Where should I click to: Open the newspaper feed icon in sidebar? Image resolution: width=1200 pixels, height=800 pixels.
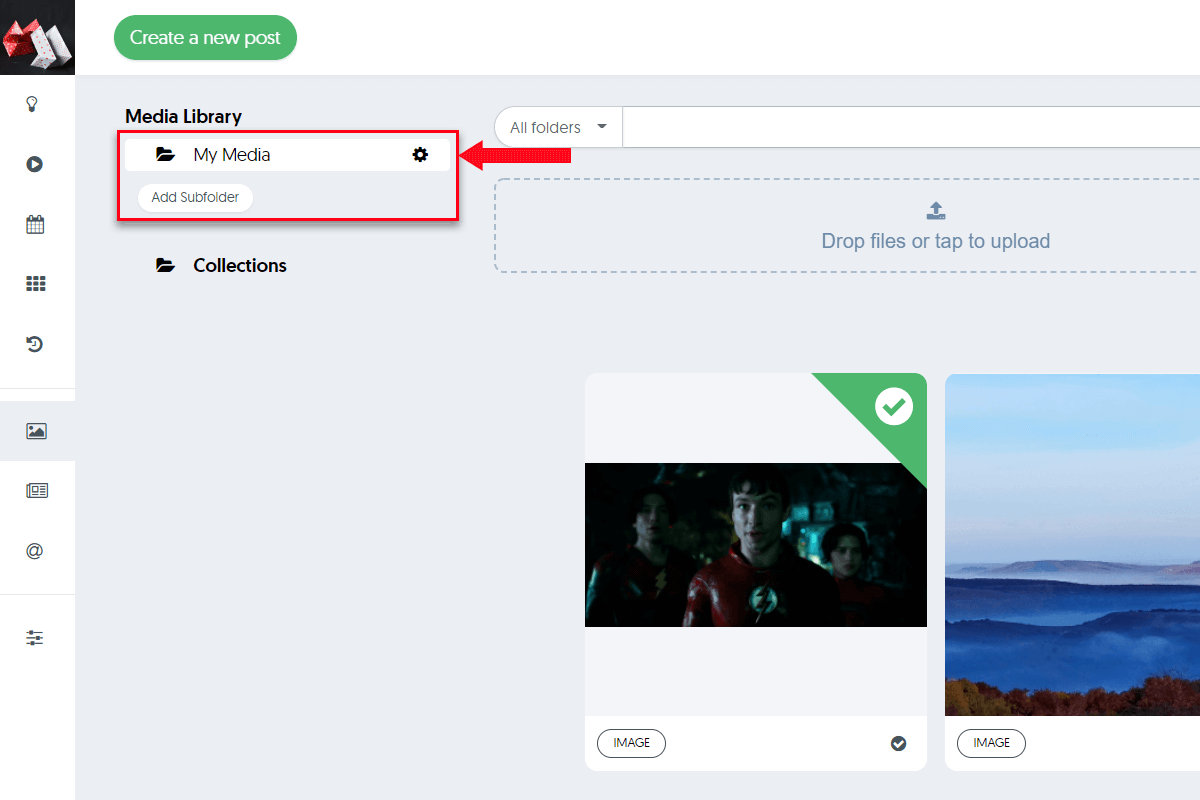tap(37, 491)
